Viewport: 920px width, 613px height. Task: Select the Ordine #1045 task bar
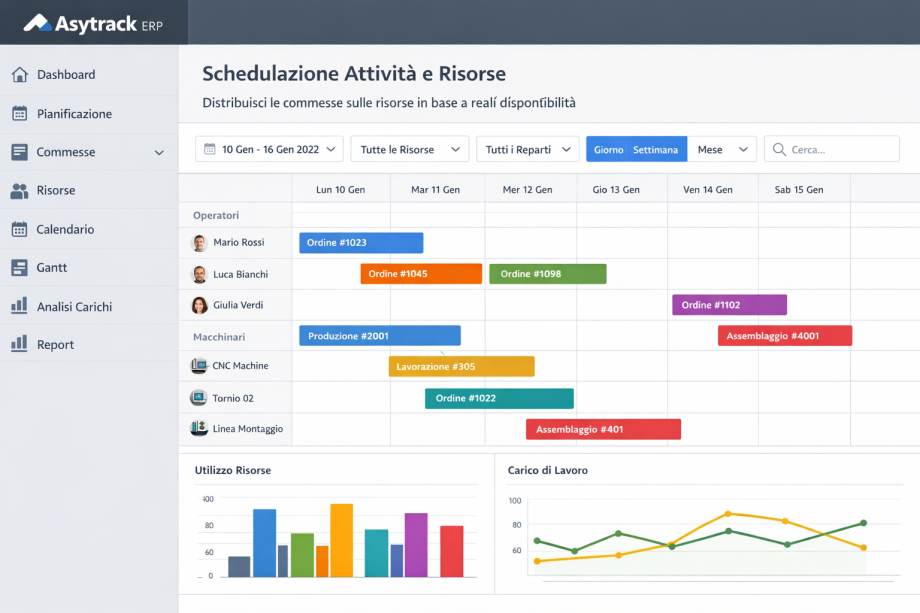[x=421, y=274]
